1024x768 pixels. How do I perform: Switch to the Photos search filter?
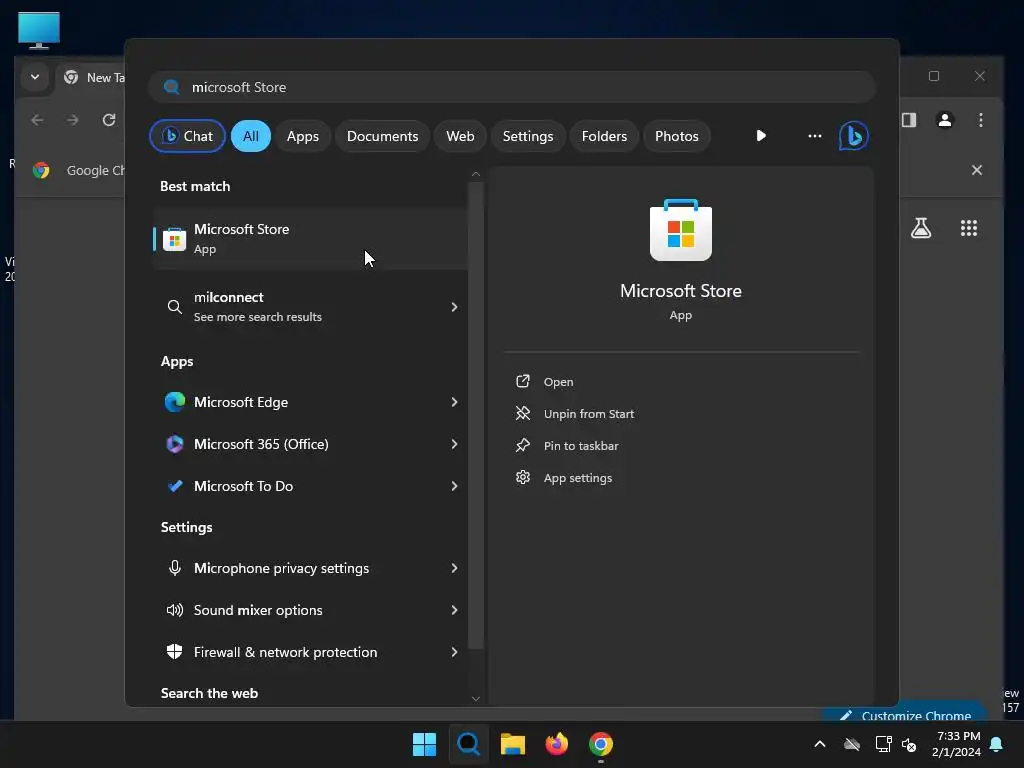677,136
